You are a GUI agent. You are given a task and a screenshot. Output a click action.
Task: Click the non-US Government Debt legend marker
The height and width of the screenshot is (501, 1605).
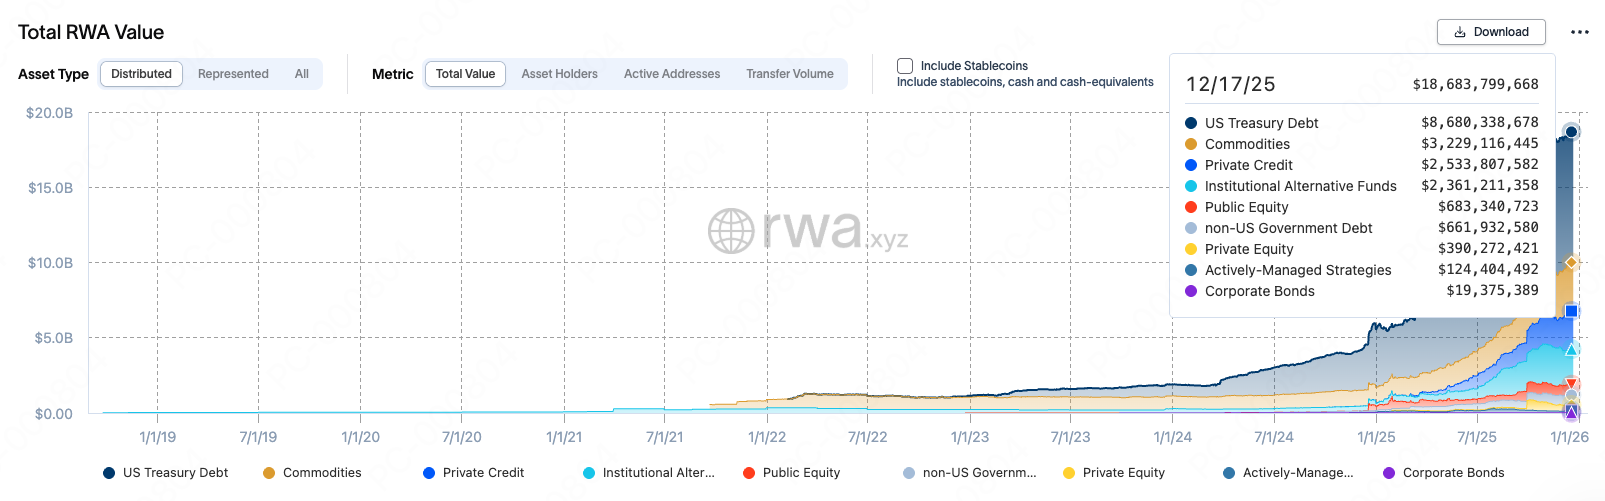click(909, 473)
